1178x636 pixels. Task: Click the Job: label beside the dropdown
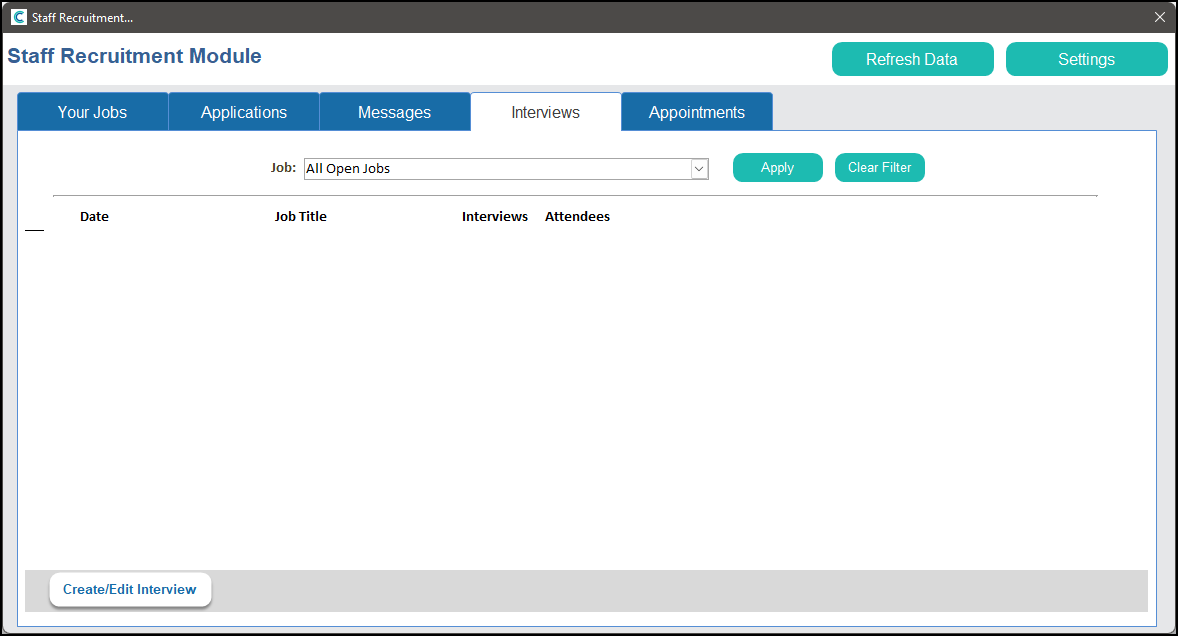283,168
